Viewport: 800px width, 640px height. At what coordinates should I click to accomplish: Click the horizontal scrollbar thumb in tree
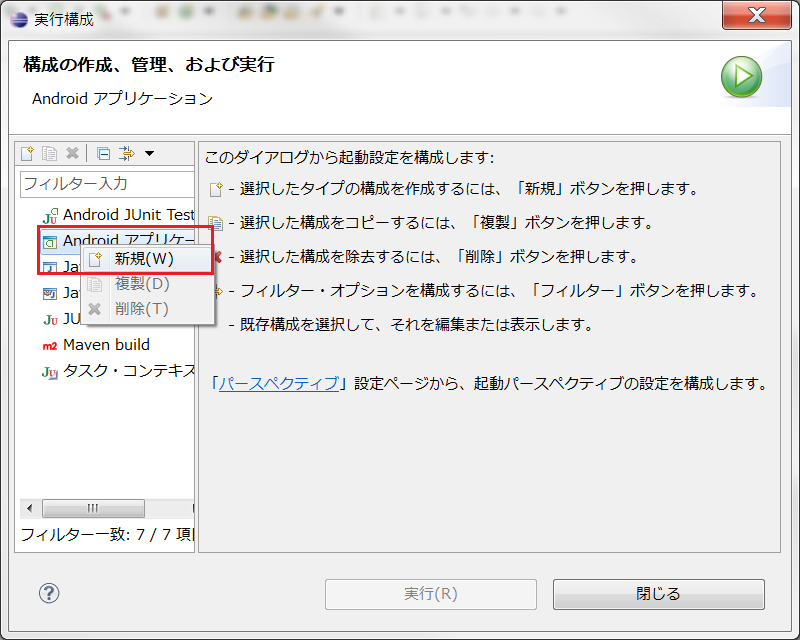coord(93,508)
